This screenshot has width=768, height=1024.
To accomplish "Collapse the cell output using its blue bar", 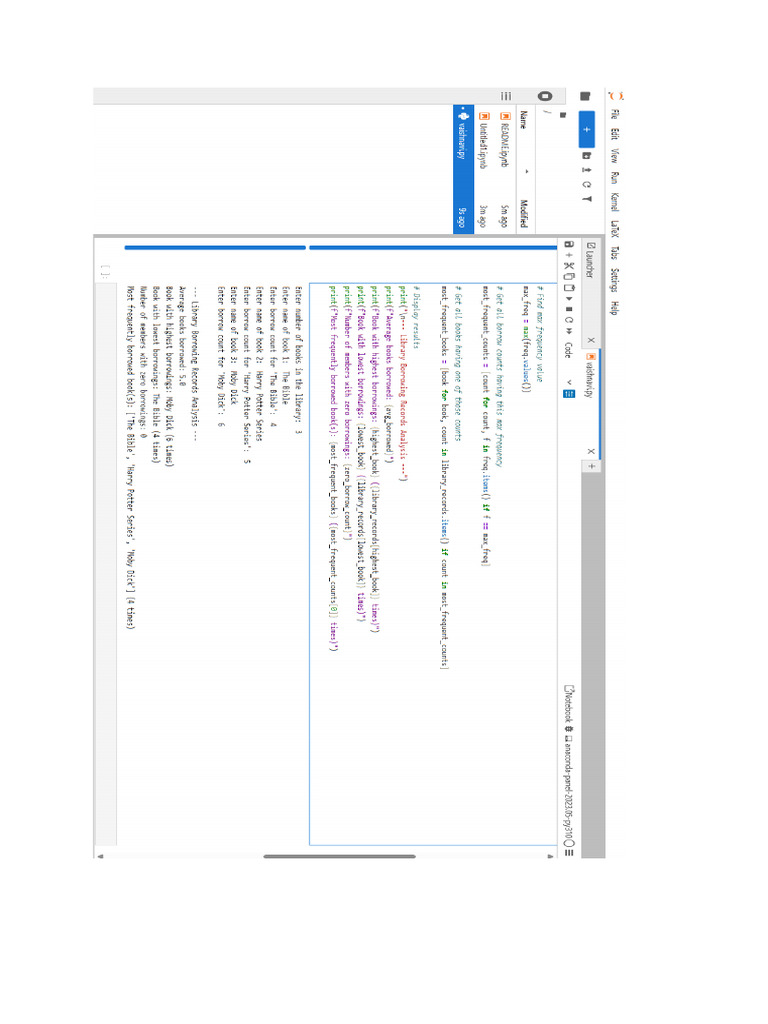I will [x=215, y=248].
